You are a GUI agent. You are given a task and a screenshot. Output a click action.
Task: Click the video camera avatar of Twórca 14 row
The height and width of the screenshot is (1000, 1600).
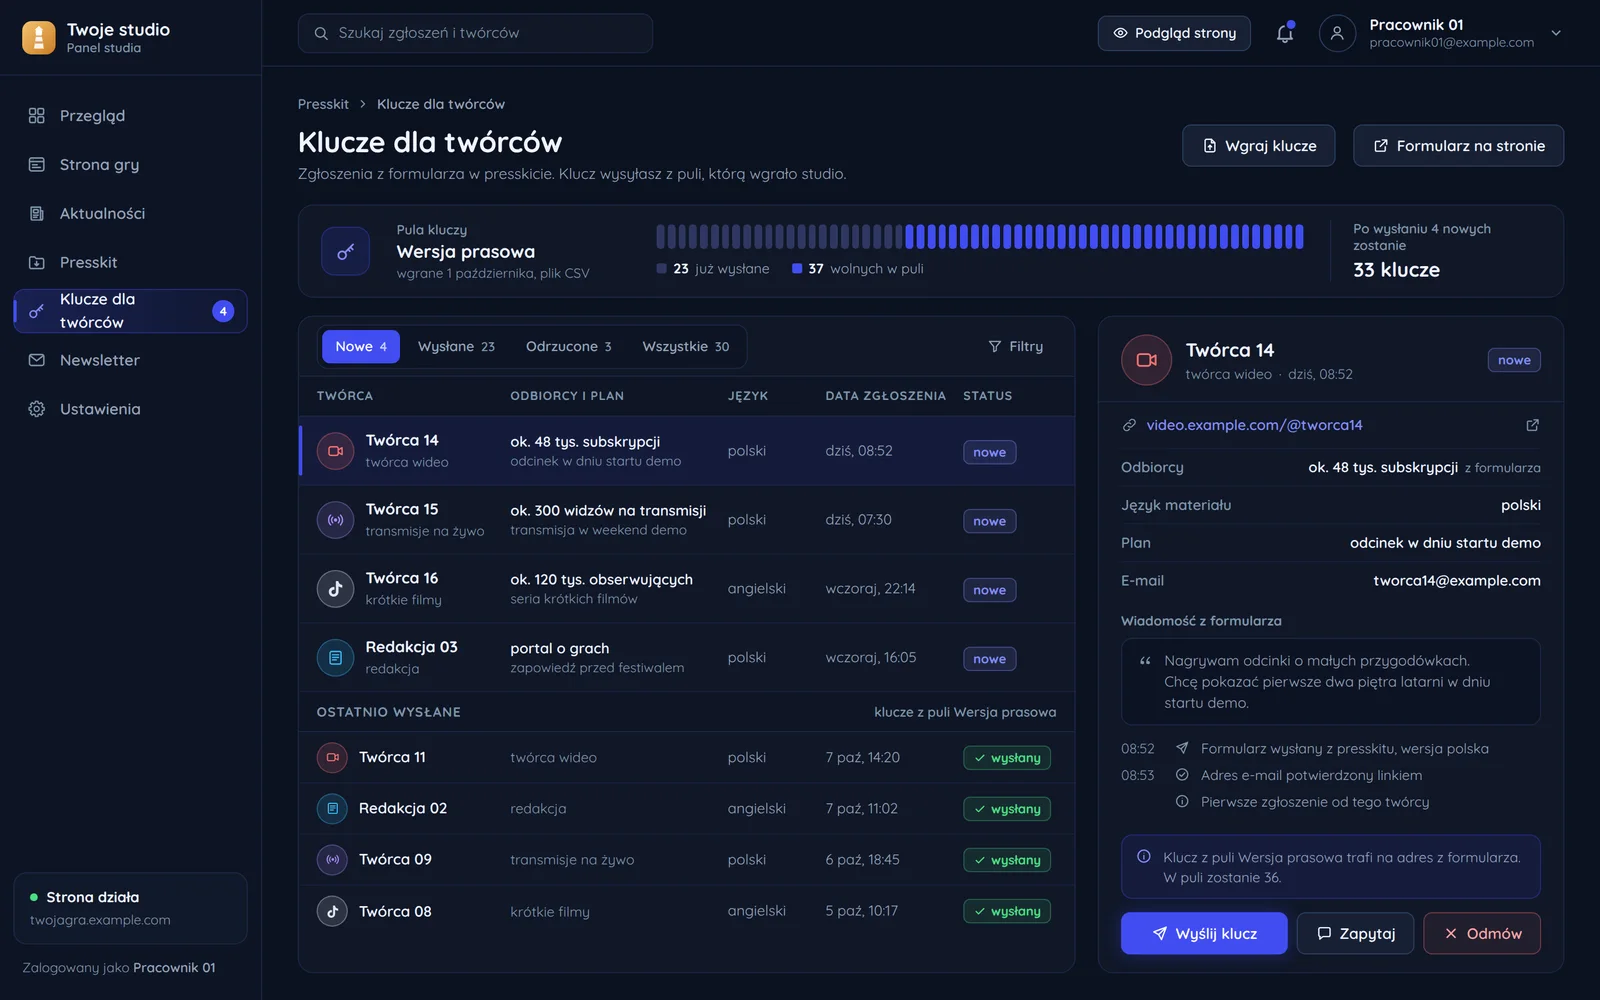tap(335, 451)
